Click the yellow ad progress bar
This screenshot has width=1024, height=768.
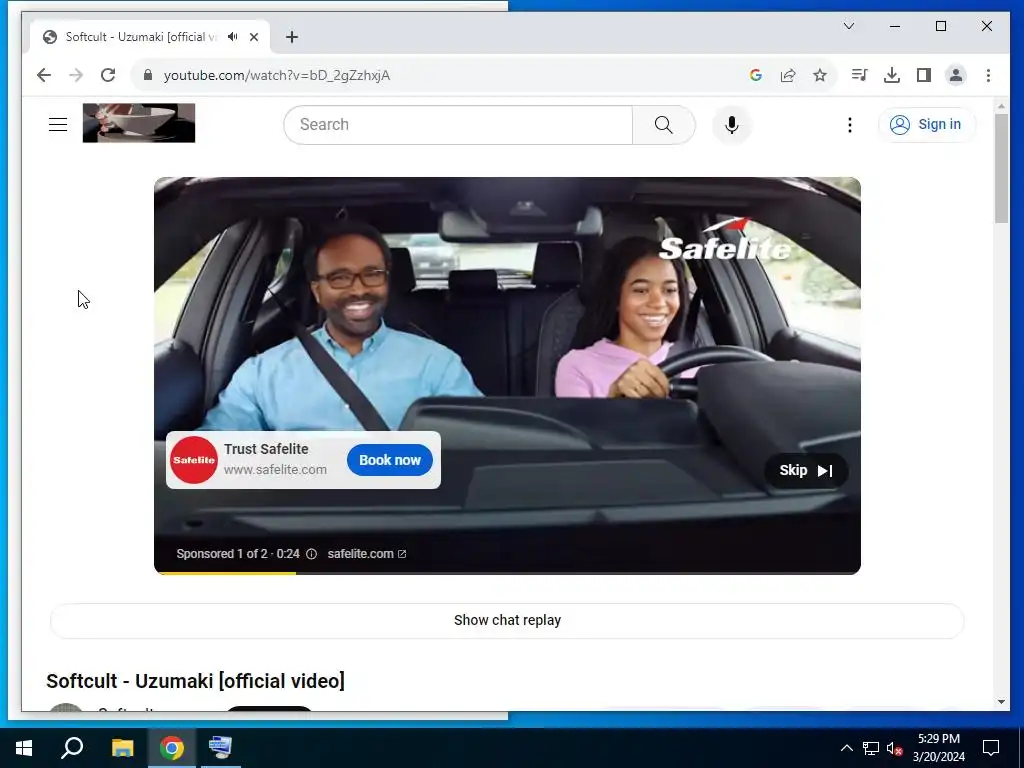click(x=225, y=573)
